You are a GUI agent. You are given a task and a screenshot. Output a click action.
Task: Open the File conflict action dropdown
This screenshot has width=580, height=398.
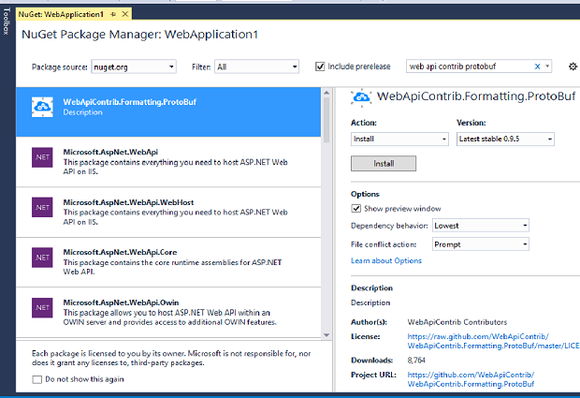click(x=480, y=244)
